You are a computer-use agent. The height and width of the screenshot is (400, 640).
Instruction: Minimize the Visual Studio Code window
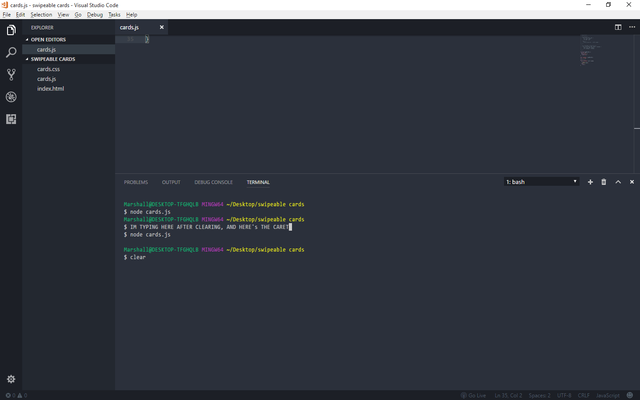coord(588,4)
